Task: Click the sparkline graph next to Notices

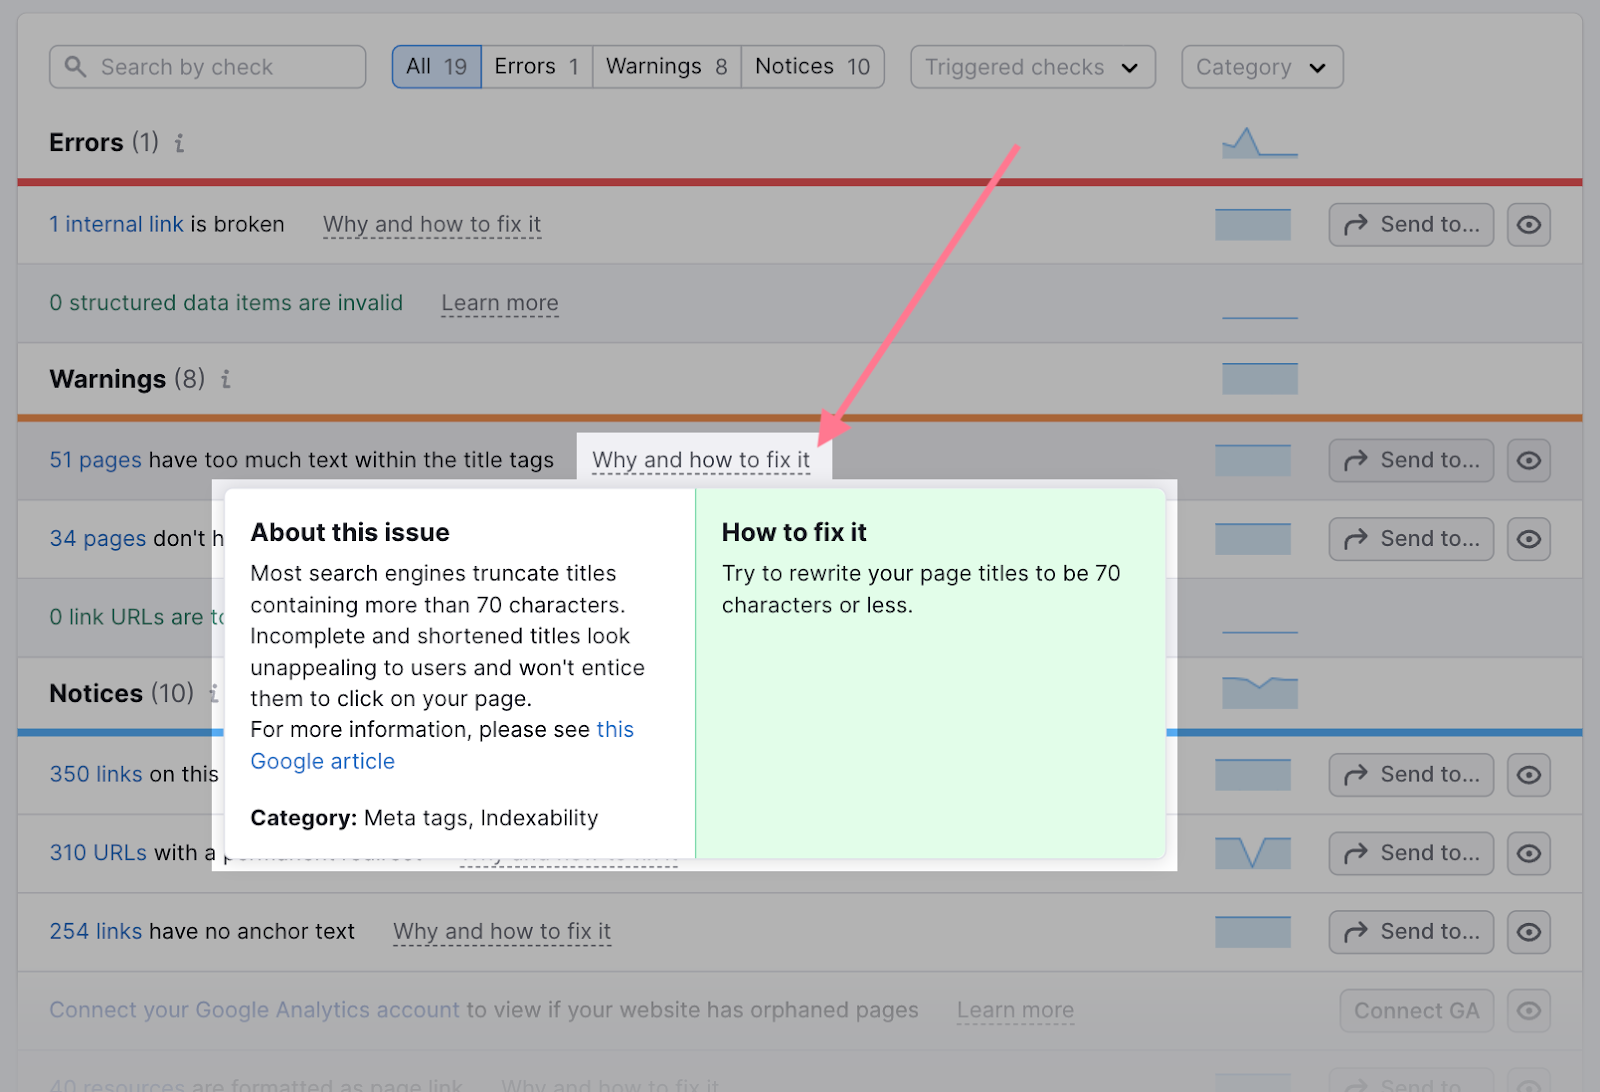Action: pos(1260,692)
